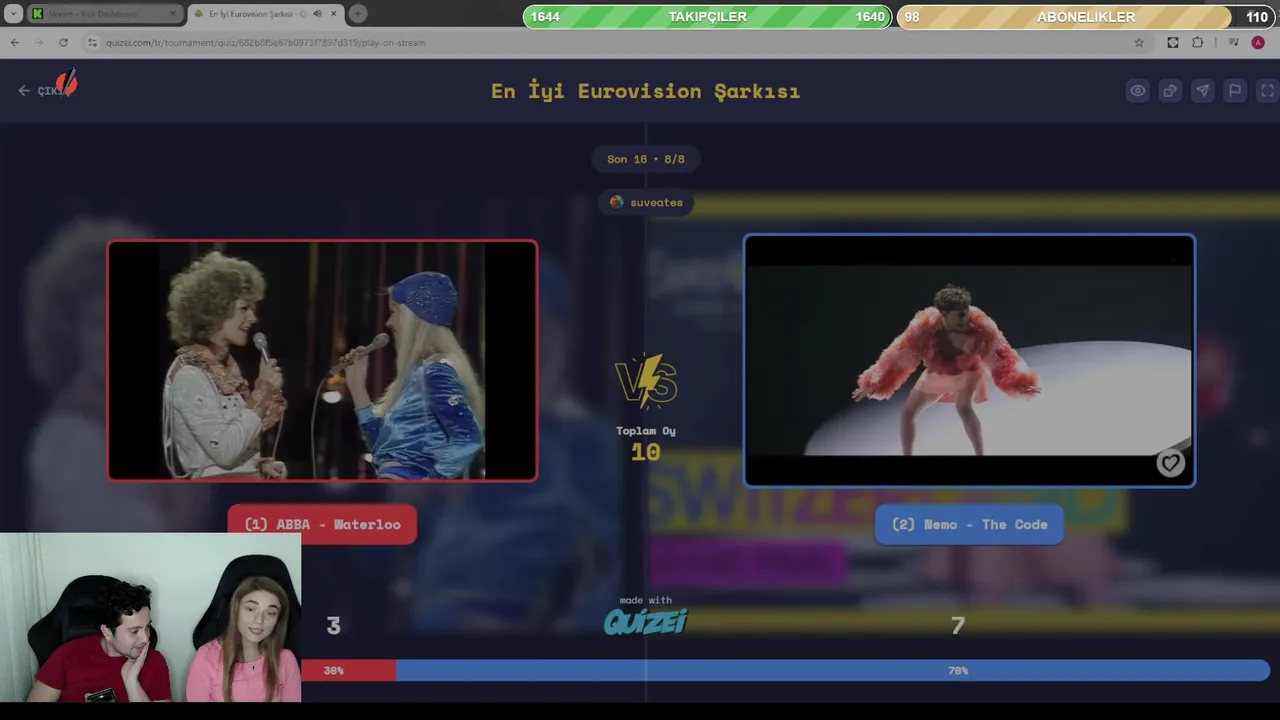The image size is (1280, 720).
Task: Click the Quizei logo
Action: pos(646,622)
